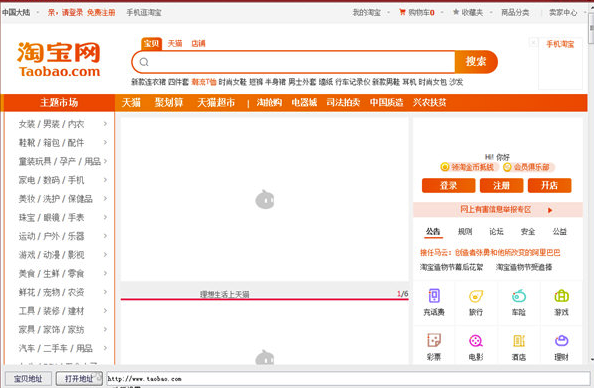Screen dimensions: 594x388
Task: Click the orange 搜索 search button
Action: pos(476,62)
